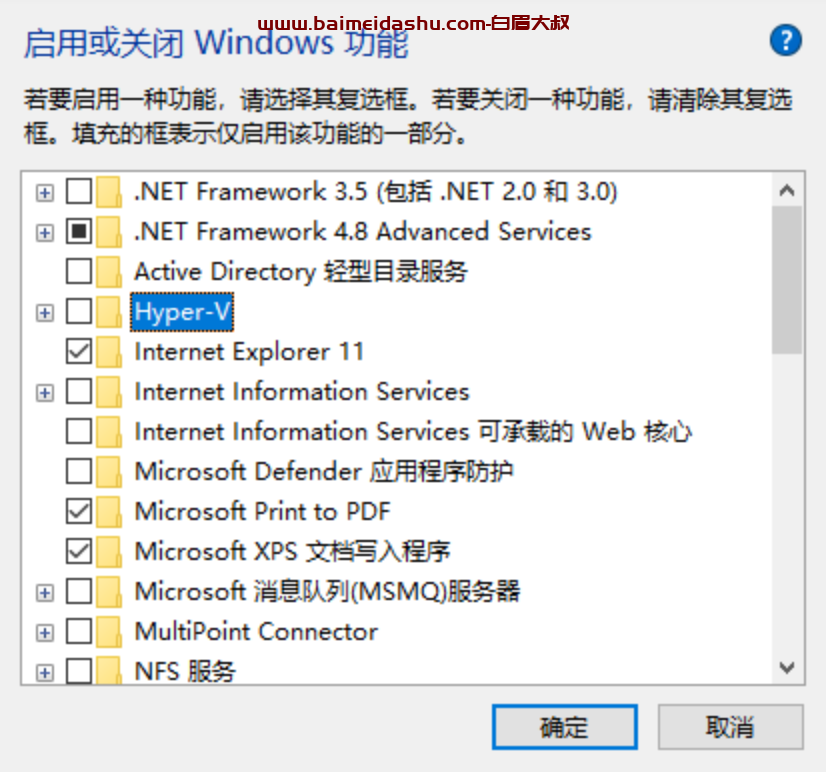This screenshot has width=826, height=772.
Task: Click the blue help question mark icon
Action: click(786, 41)
